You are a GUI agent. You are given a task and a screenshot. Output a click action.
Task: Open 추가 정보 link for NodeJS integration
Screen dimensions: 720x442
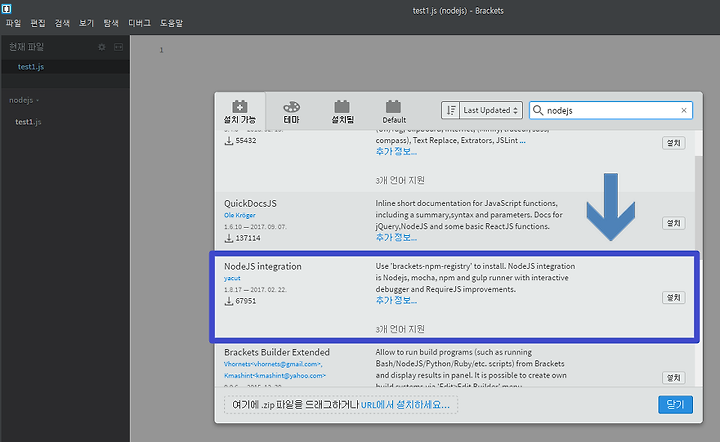pyautogui.click(x=396, y=301)
